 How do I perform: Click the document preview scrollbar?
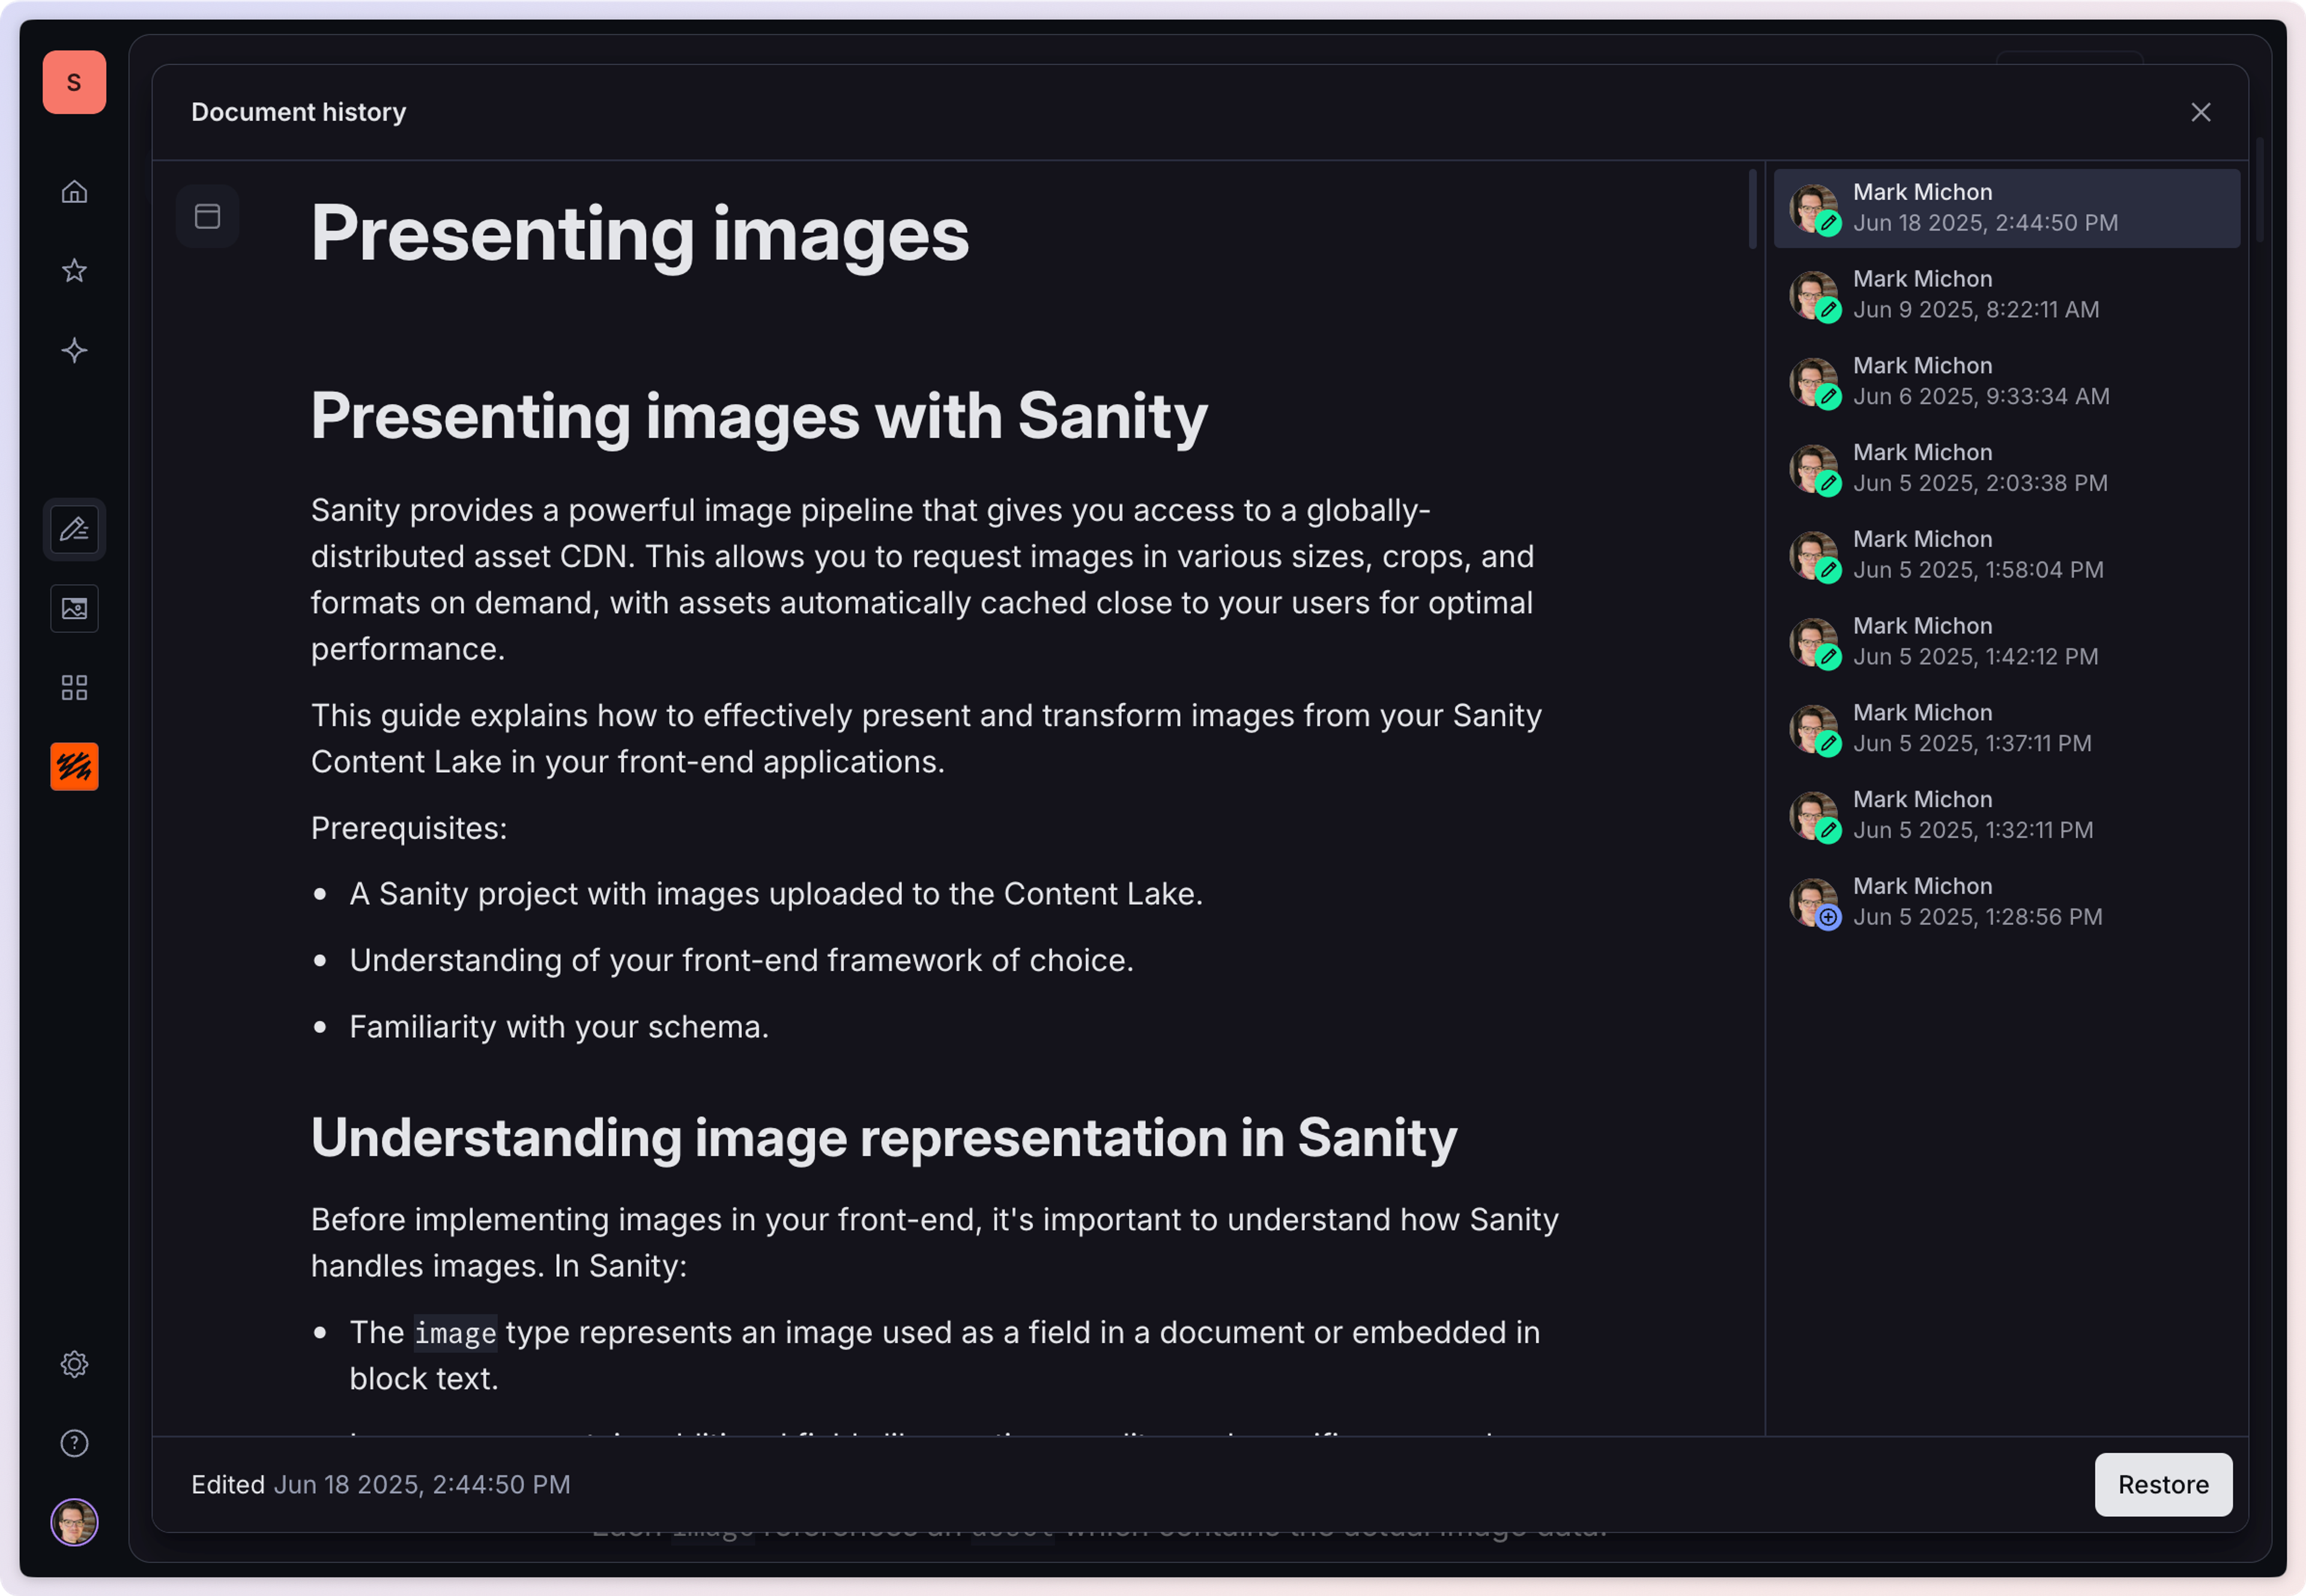coord(1752,210)
